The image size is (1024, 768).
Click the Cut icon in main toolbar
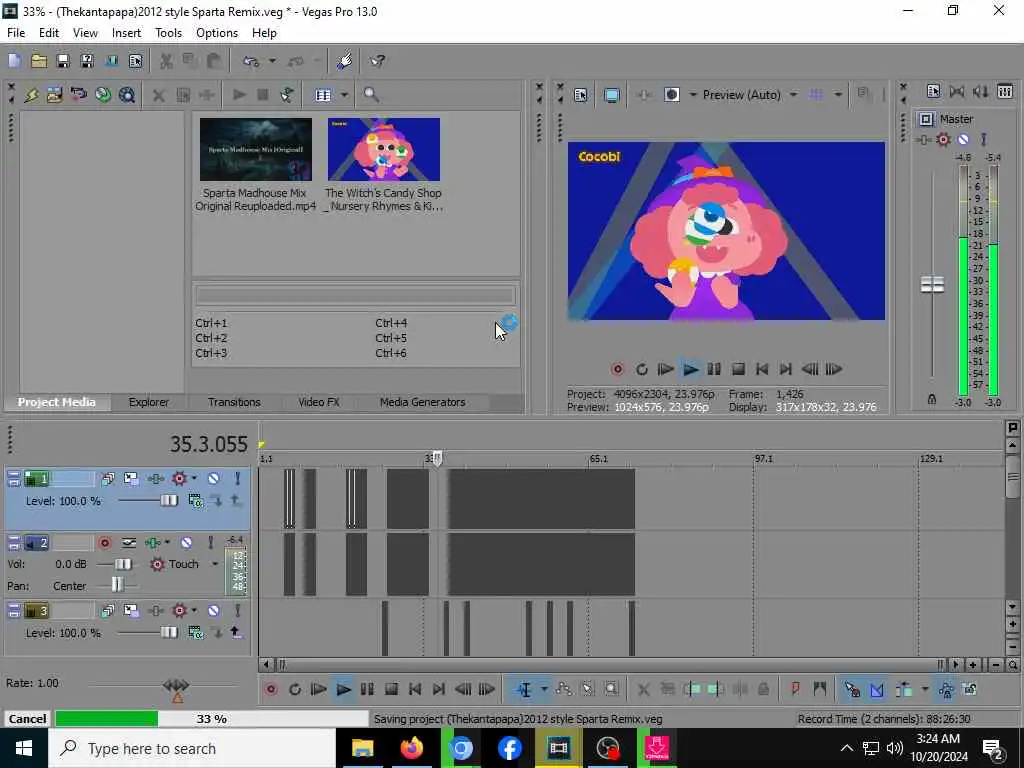pos(167,61)
